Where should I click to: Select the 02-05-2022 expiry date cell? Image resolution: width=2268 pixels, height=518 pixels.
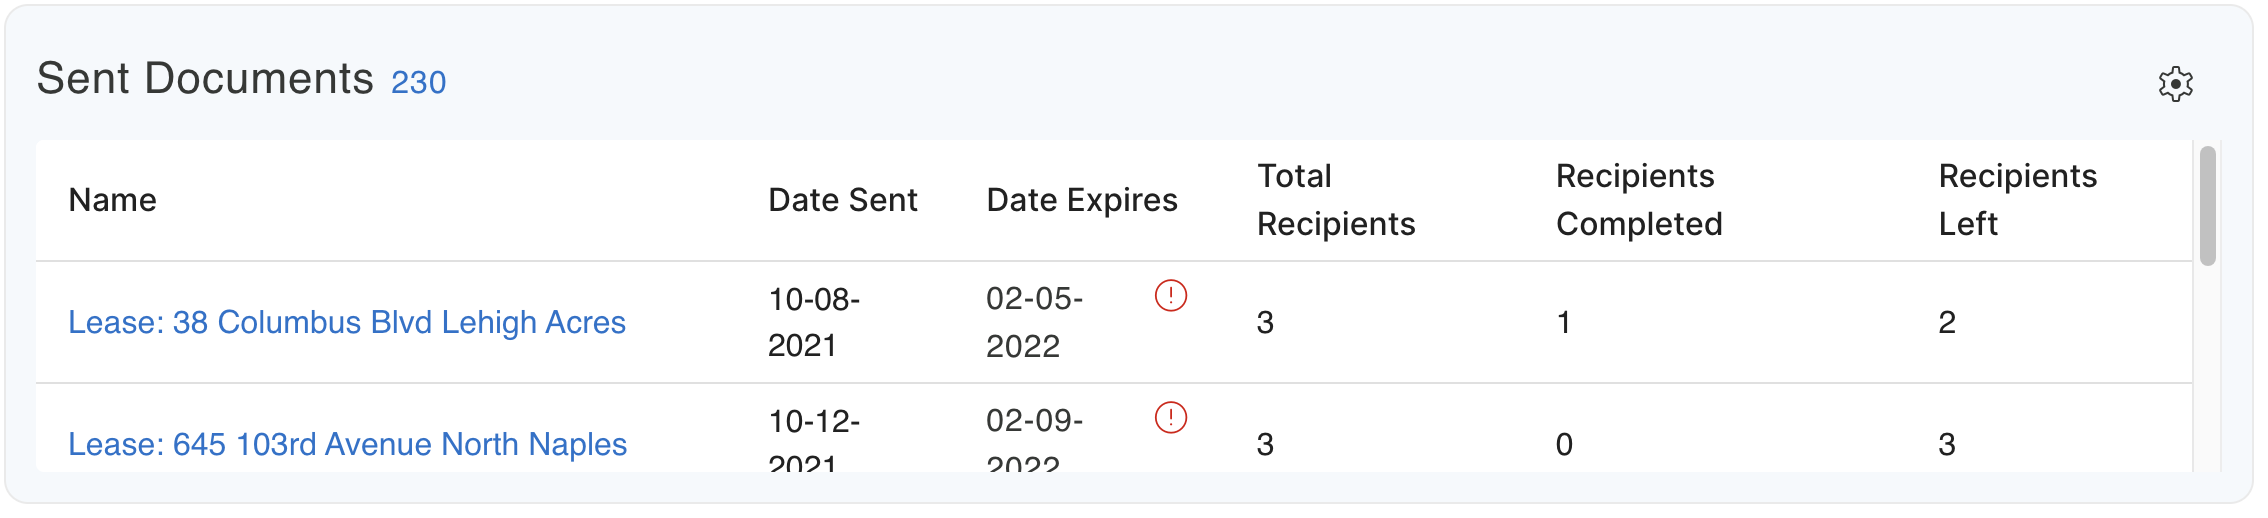click(x=1034, y=322)
